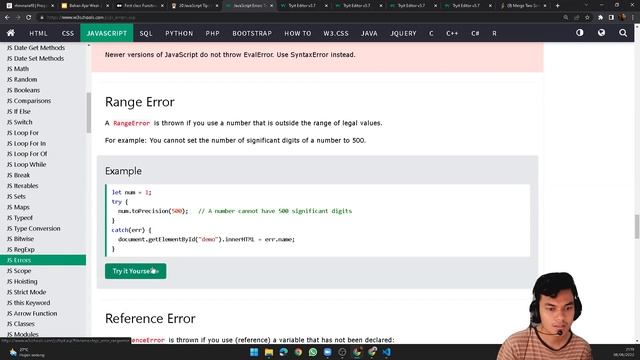
Task: Open JS Booleans sidebar link
Action: pos(23,90)
